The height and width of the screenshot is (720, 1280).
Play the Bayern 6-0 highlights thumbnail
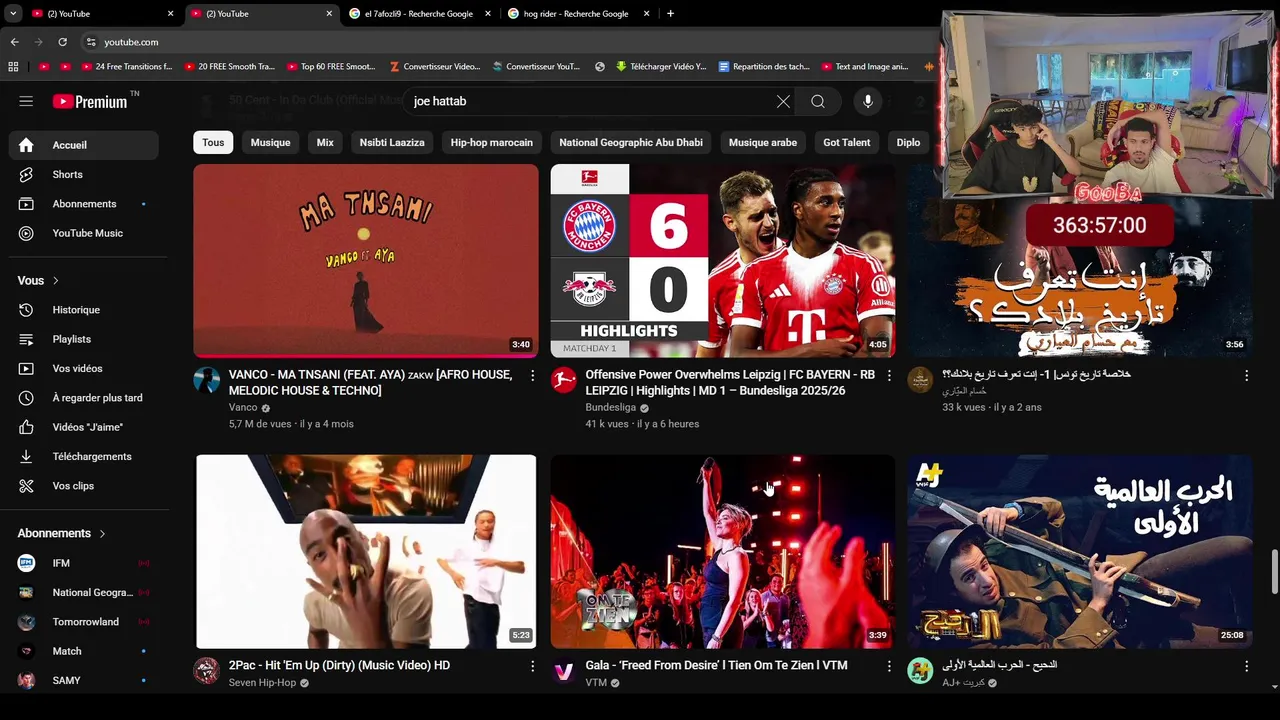point(723,260)
